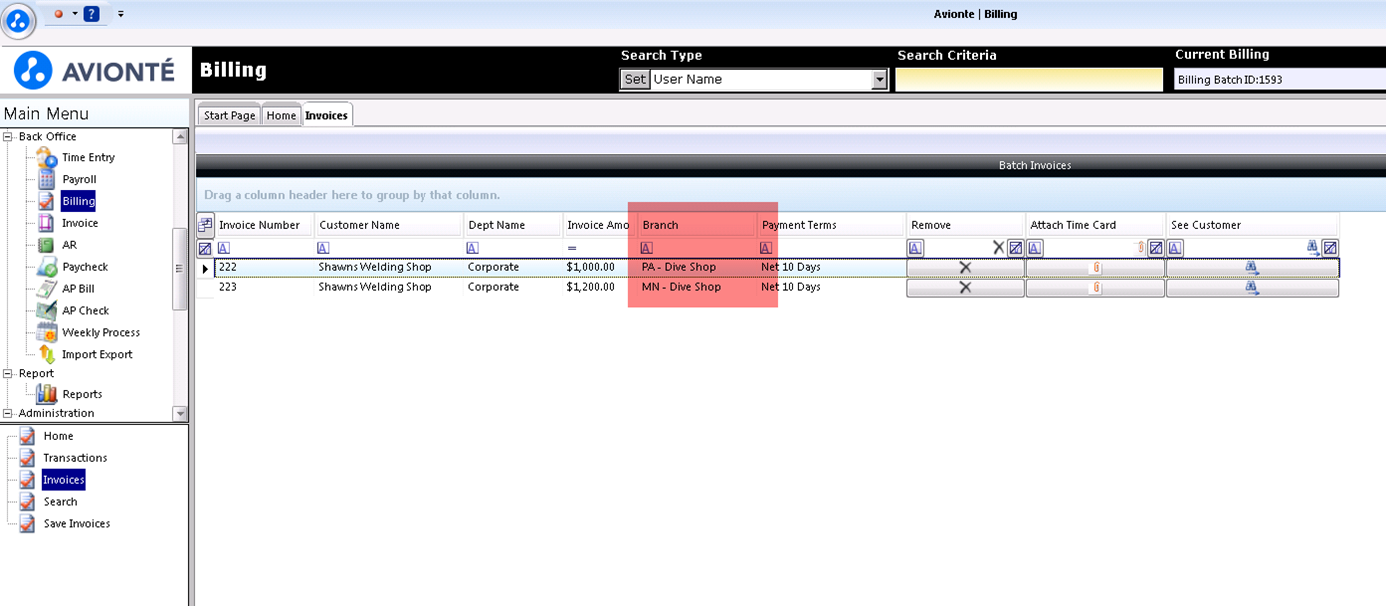Screen dimensions: 1386x606
Task: Open the Search Type dropdown arrow
Action: (880, 79)
